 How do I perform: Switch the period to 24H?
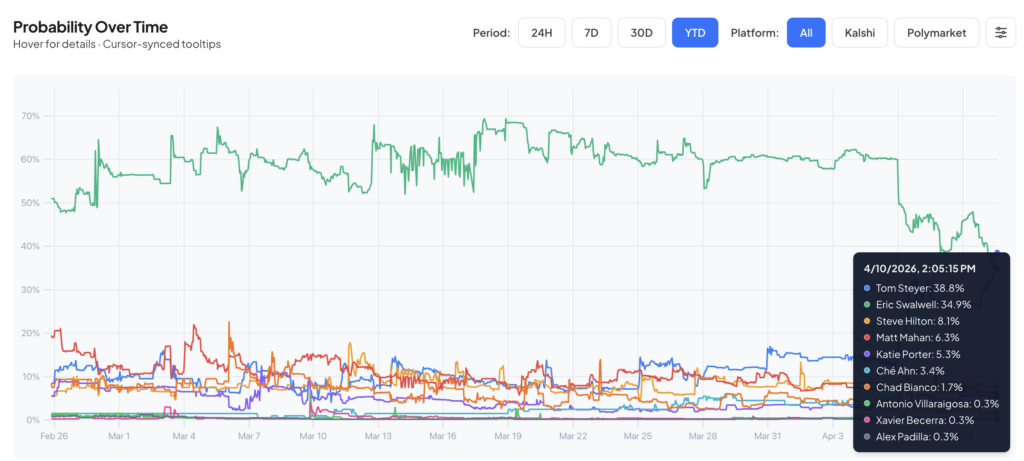[x=541, y=33]
